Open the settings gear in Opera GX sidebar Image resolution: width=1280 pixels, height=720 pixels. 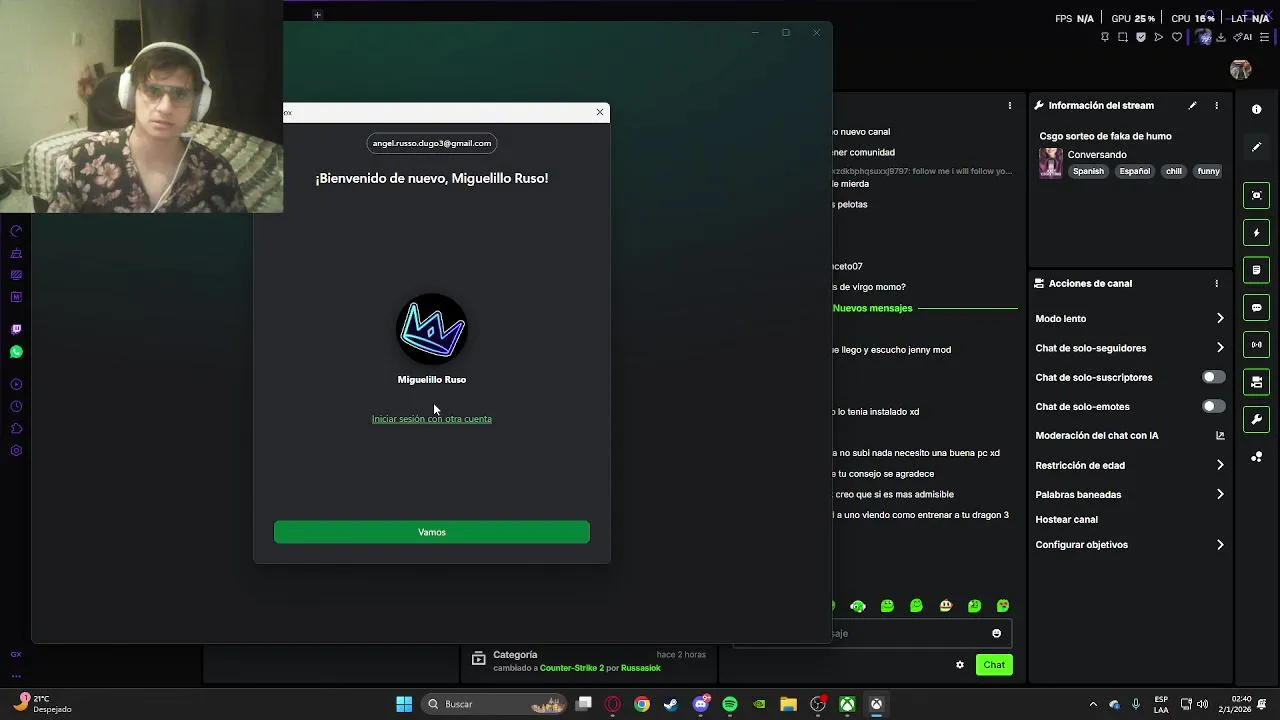tap(16, 451)
